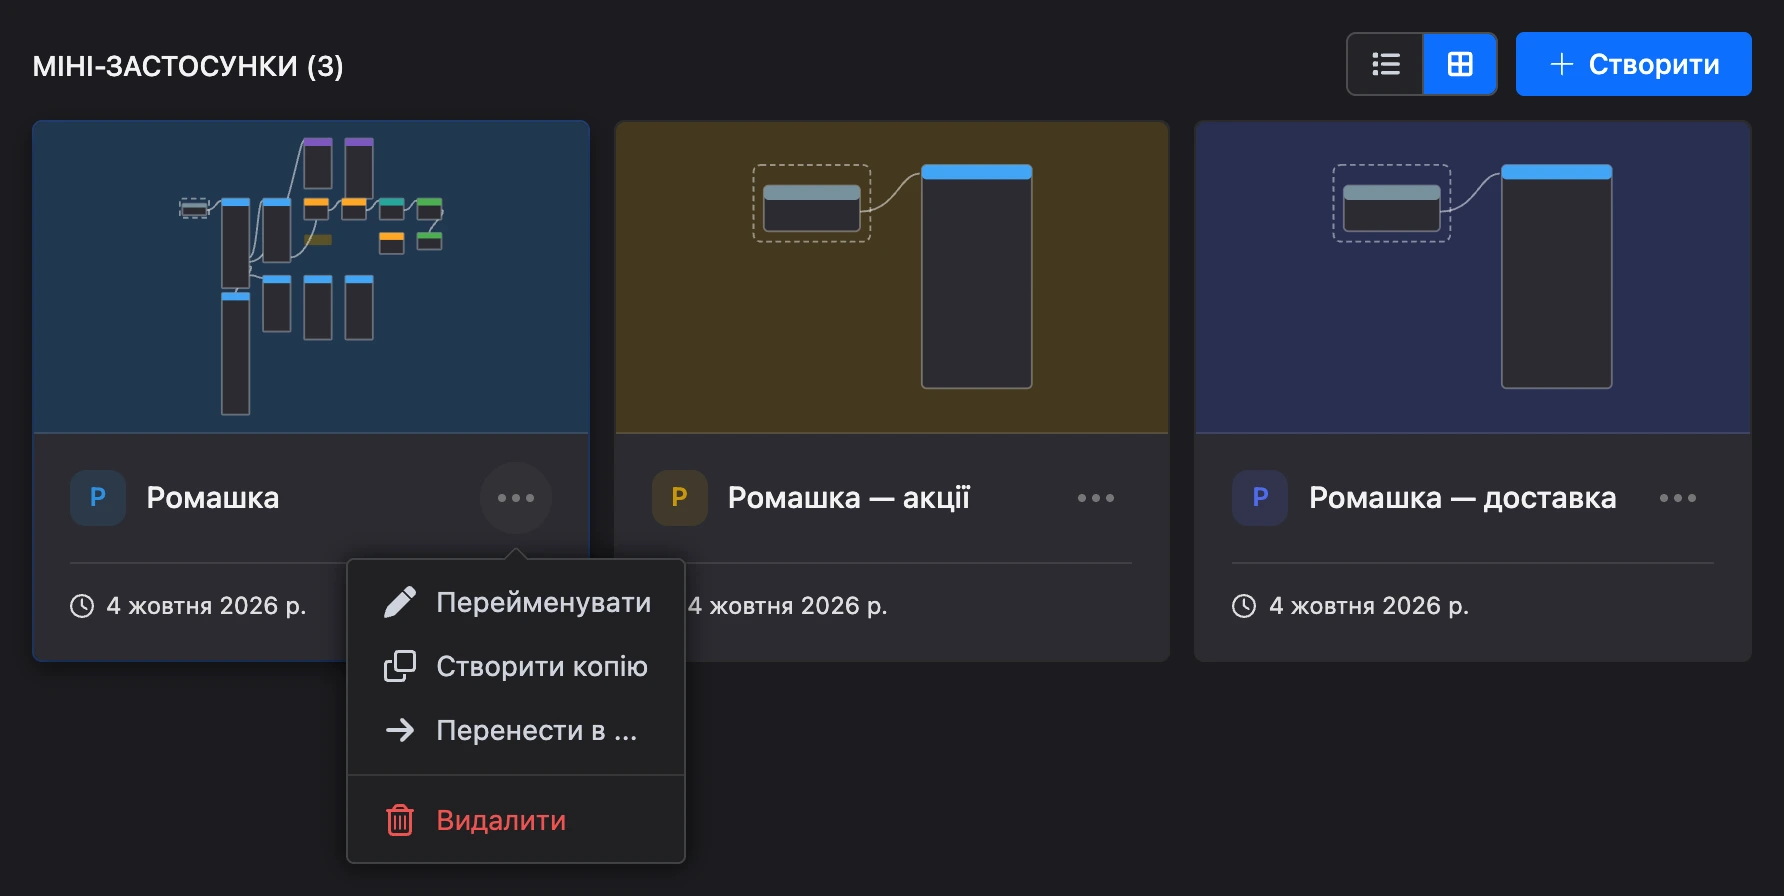The image size is (1784, 896).
Task: Select Видалити to delete the app
Action: [x=516, y=820]
